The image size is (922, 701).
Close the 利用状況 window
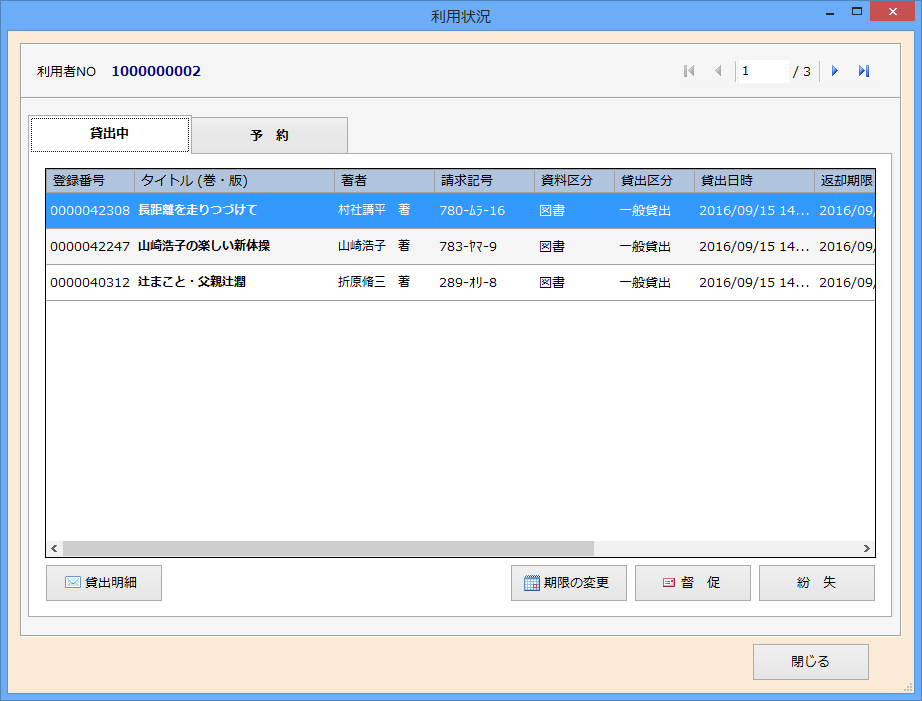(893, 11)
